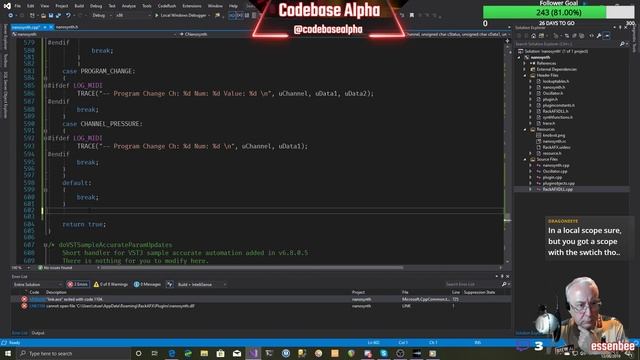Open the Debug menu
This screenshot has width=640, height=360.
[96, 6]
